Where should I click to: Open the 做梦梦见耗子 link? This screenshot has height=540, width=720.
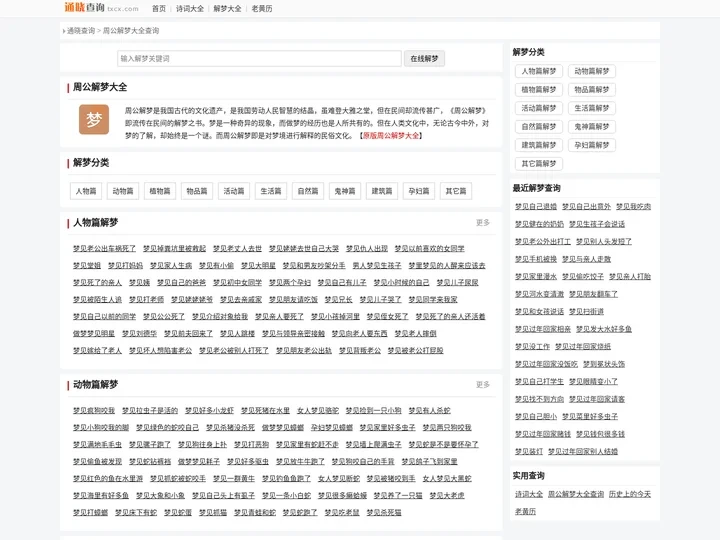199,461
